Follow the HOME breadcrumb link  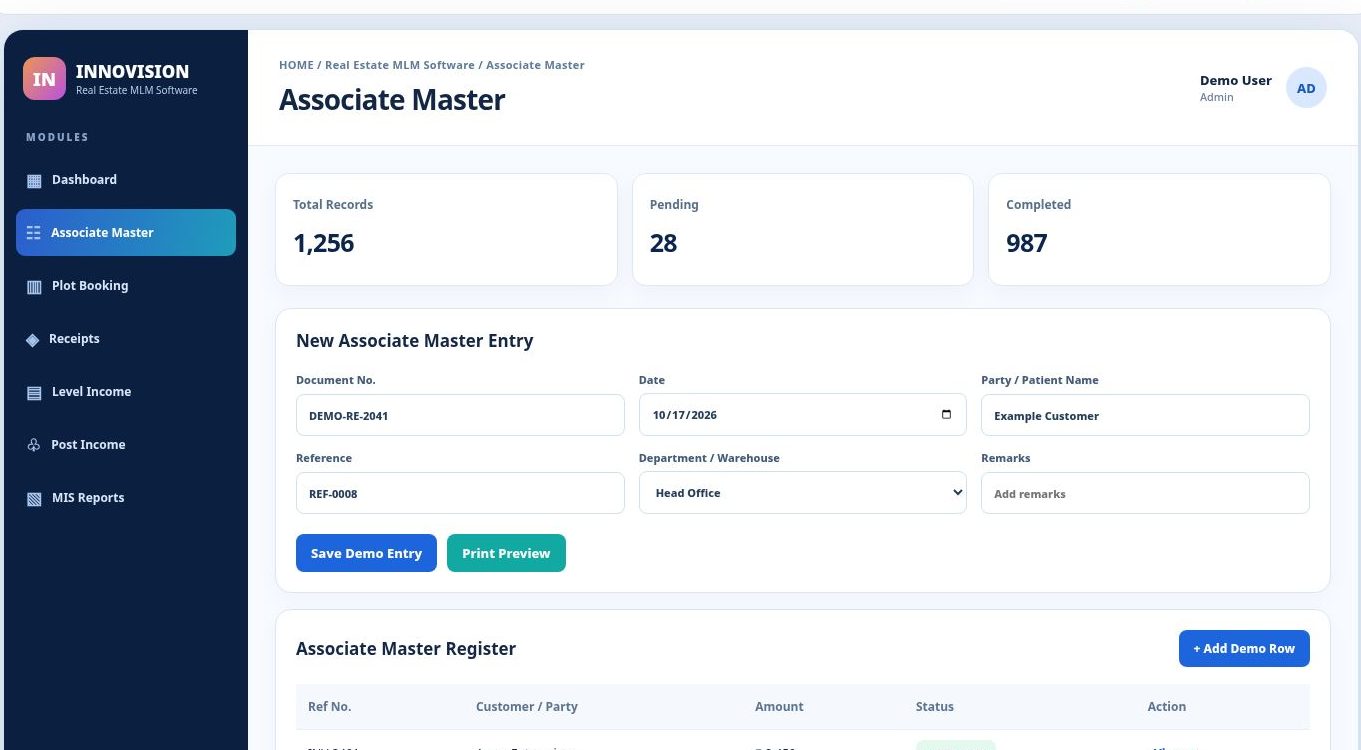(296, 65)
